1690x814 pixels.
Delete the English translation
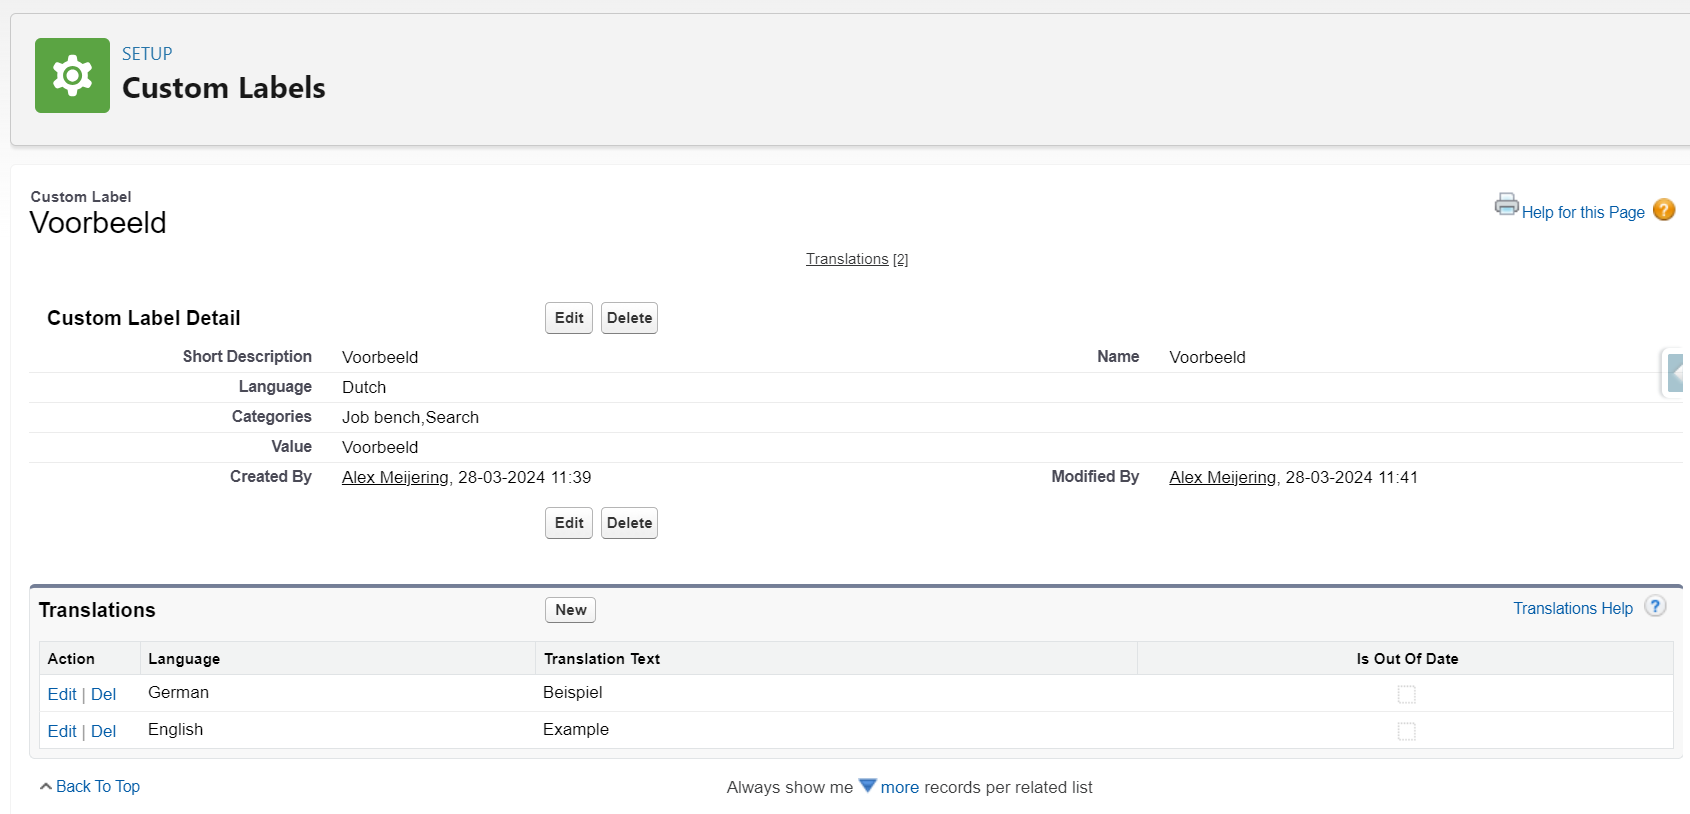tap(103, 731)
